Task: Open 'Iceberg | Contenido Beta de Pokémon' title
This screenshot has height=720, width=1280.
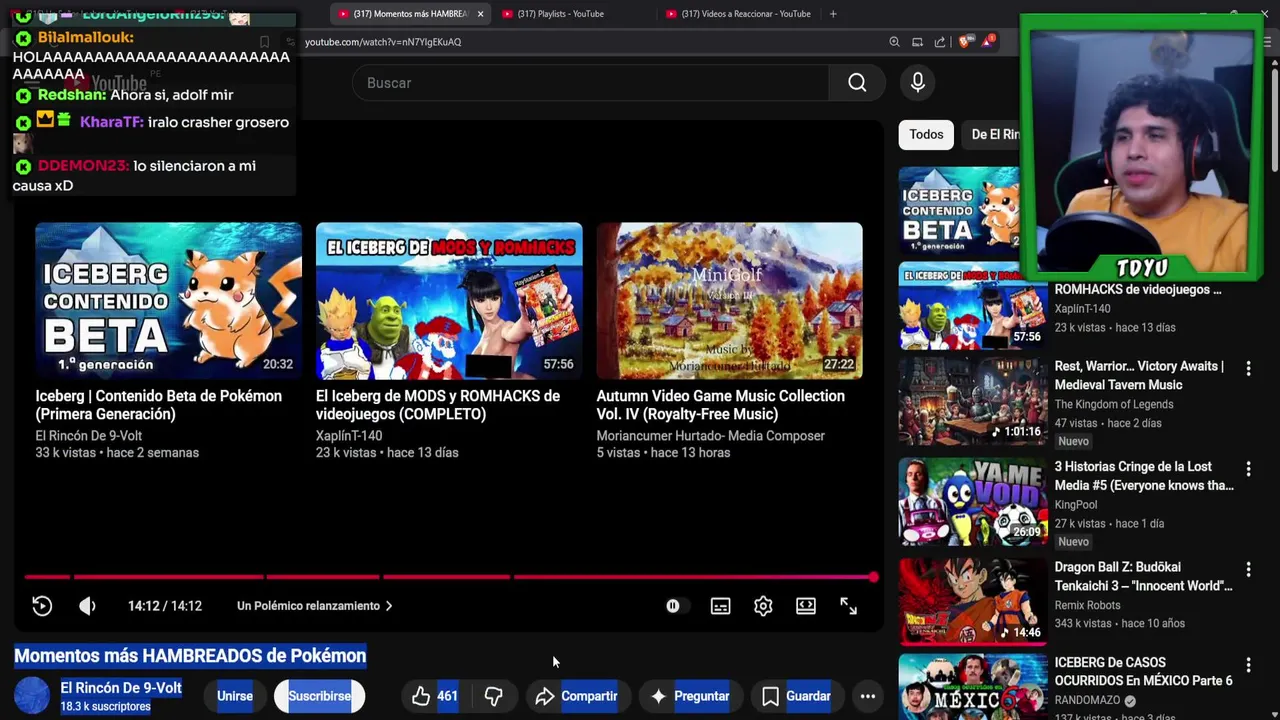Action: pos(158,405)
